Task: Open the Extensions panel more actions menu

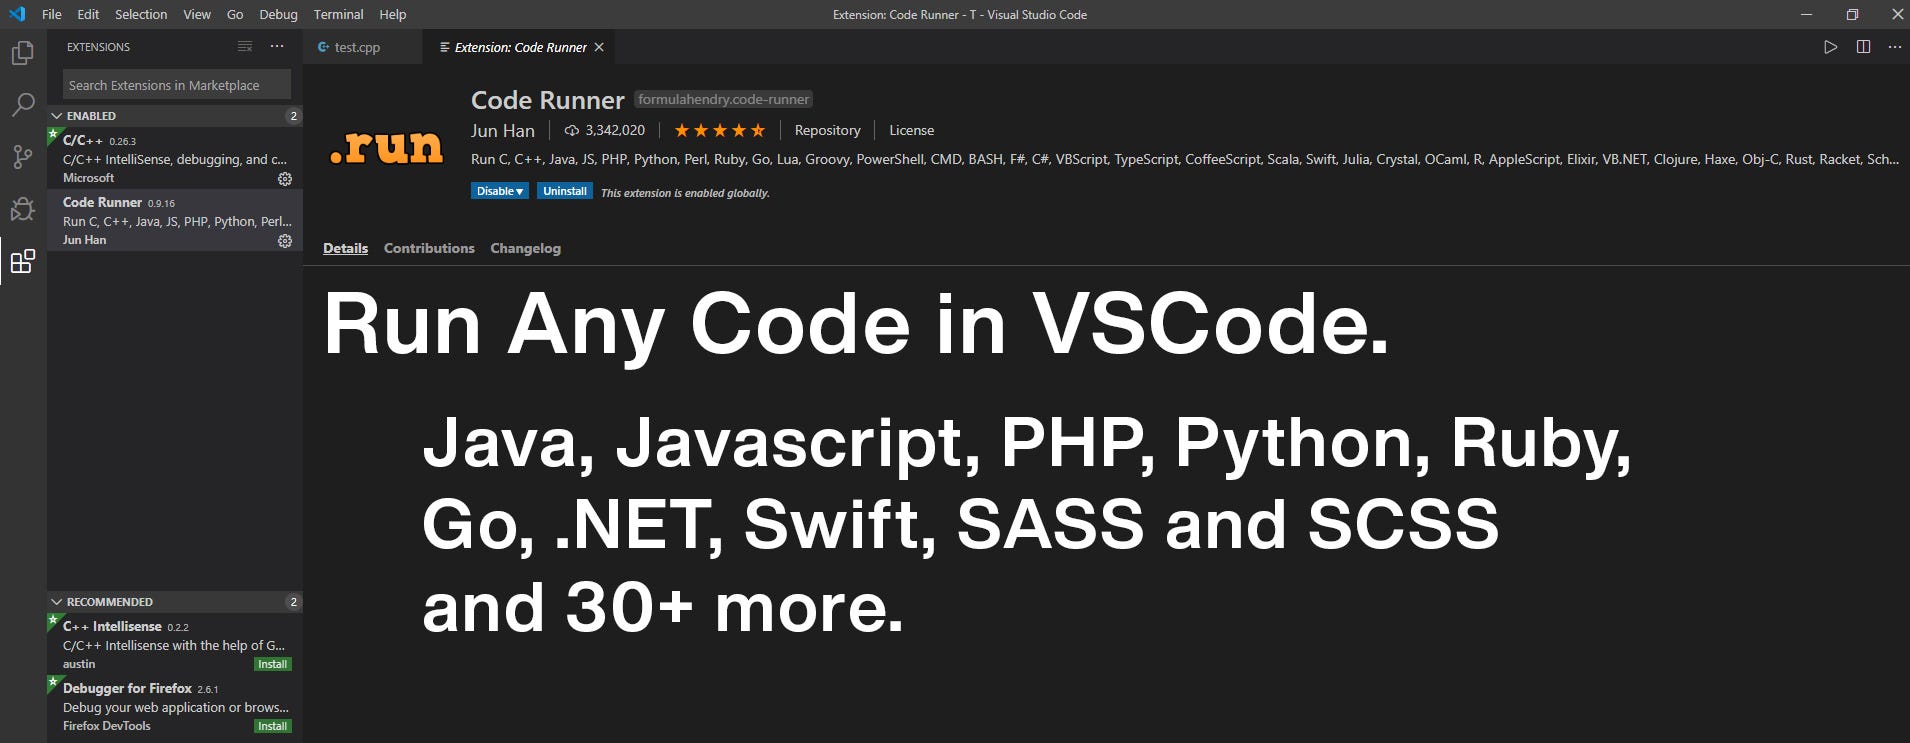Action: point(277,47)
